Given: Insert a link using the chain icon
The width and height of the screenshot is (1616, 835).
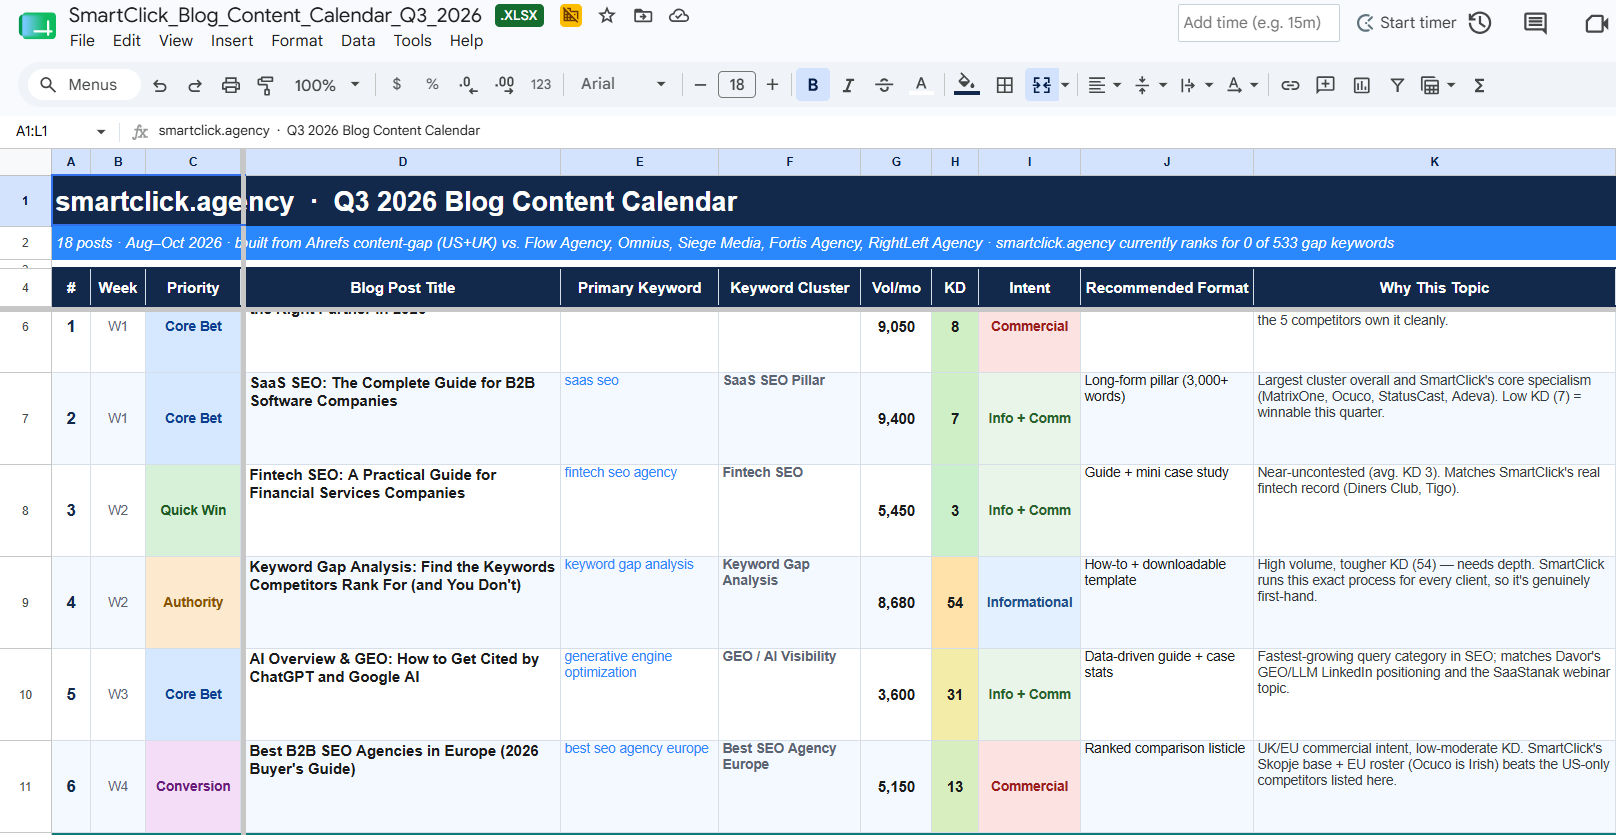Looking at the screenshot, I should coord(1290,85).
